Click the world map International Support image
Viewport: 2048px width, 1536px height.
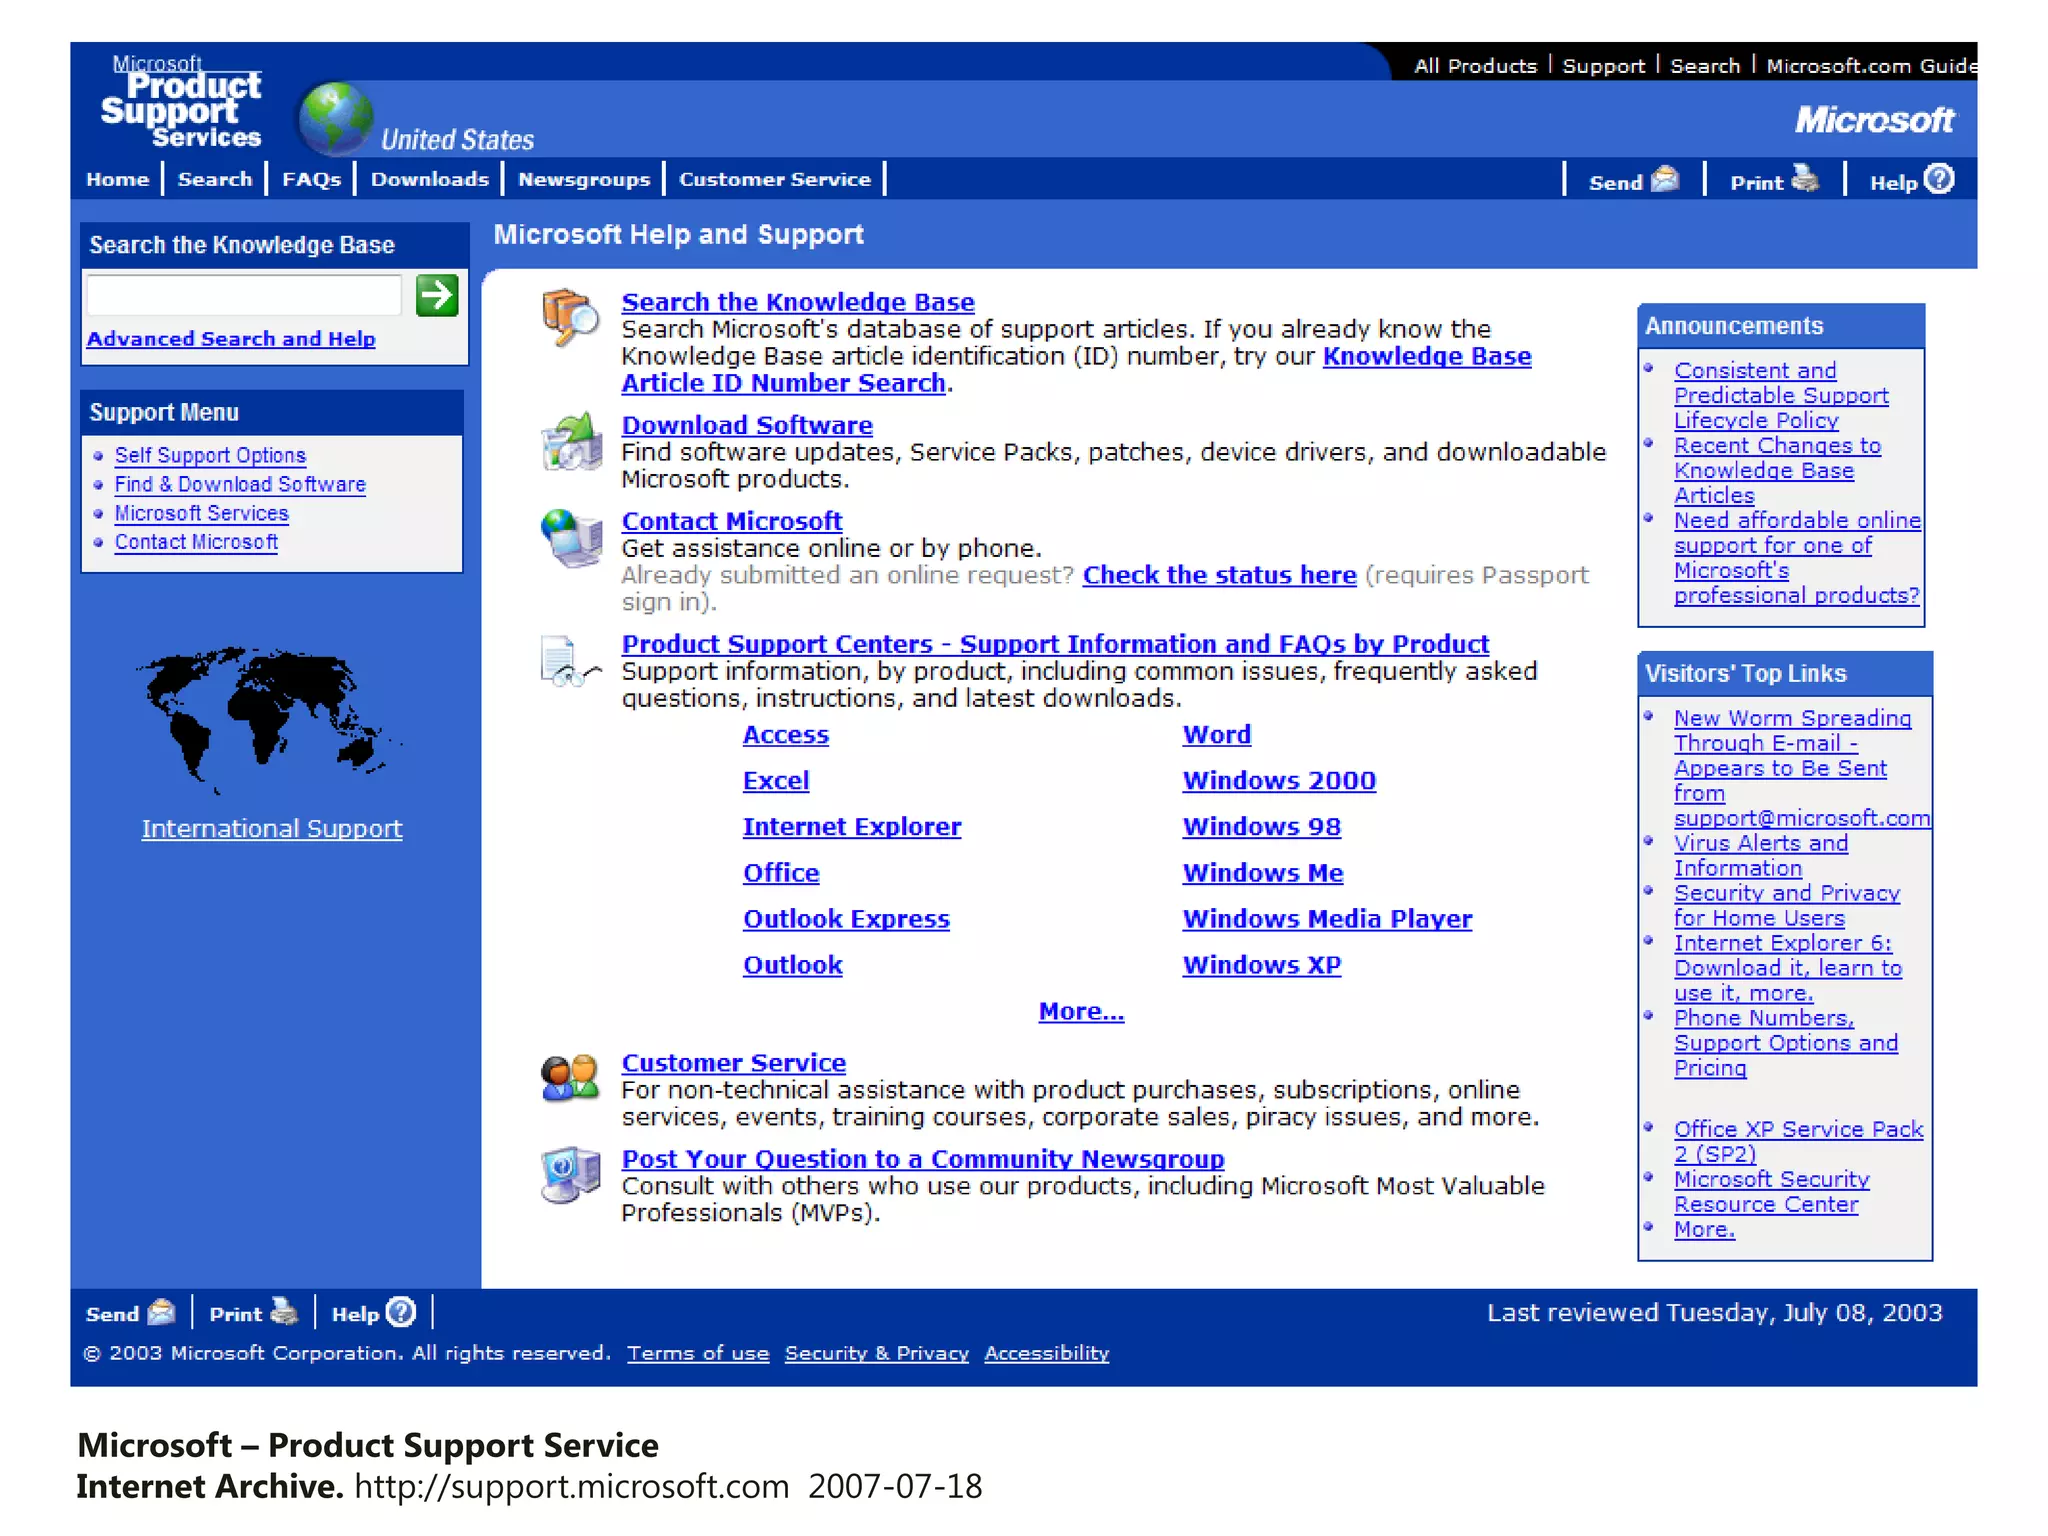tap(268, 720)
